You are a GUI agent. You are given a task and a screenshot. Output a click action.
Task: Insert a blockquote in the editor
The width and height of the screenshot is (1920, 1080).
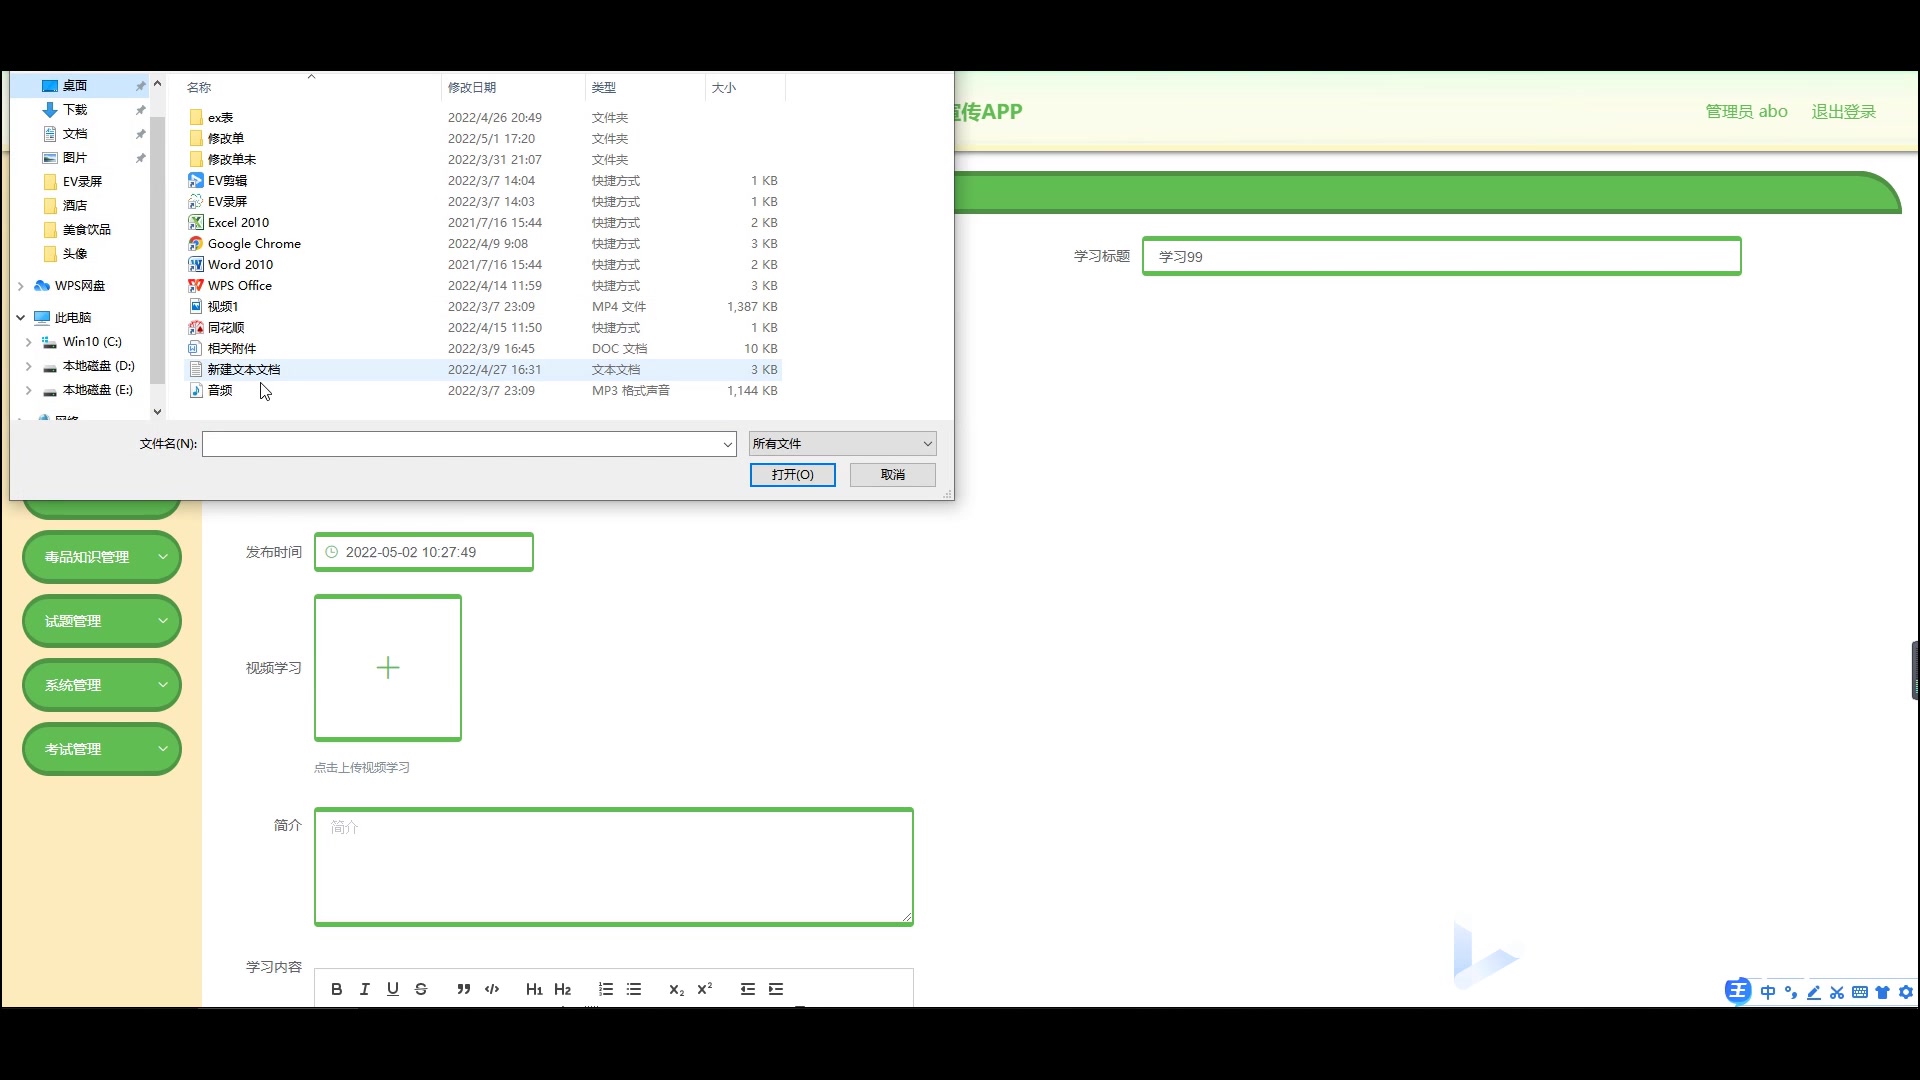point(463,989)
